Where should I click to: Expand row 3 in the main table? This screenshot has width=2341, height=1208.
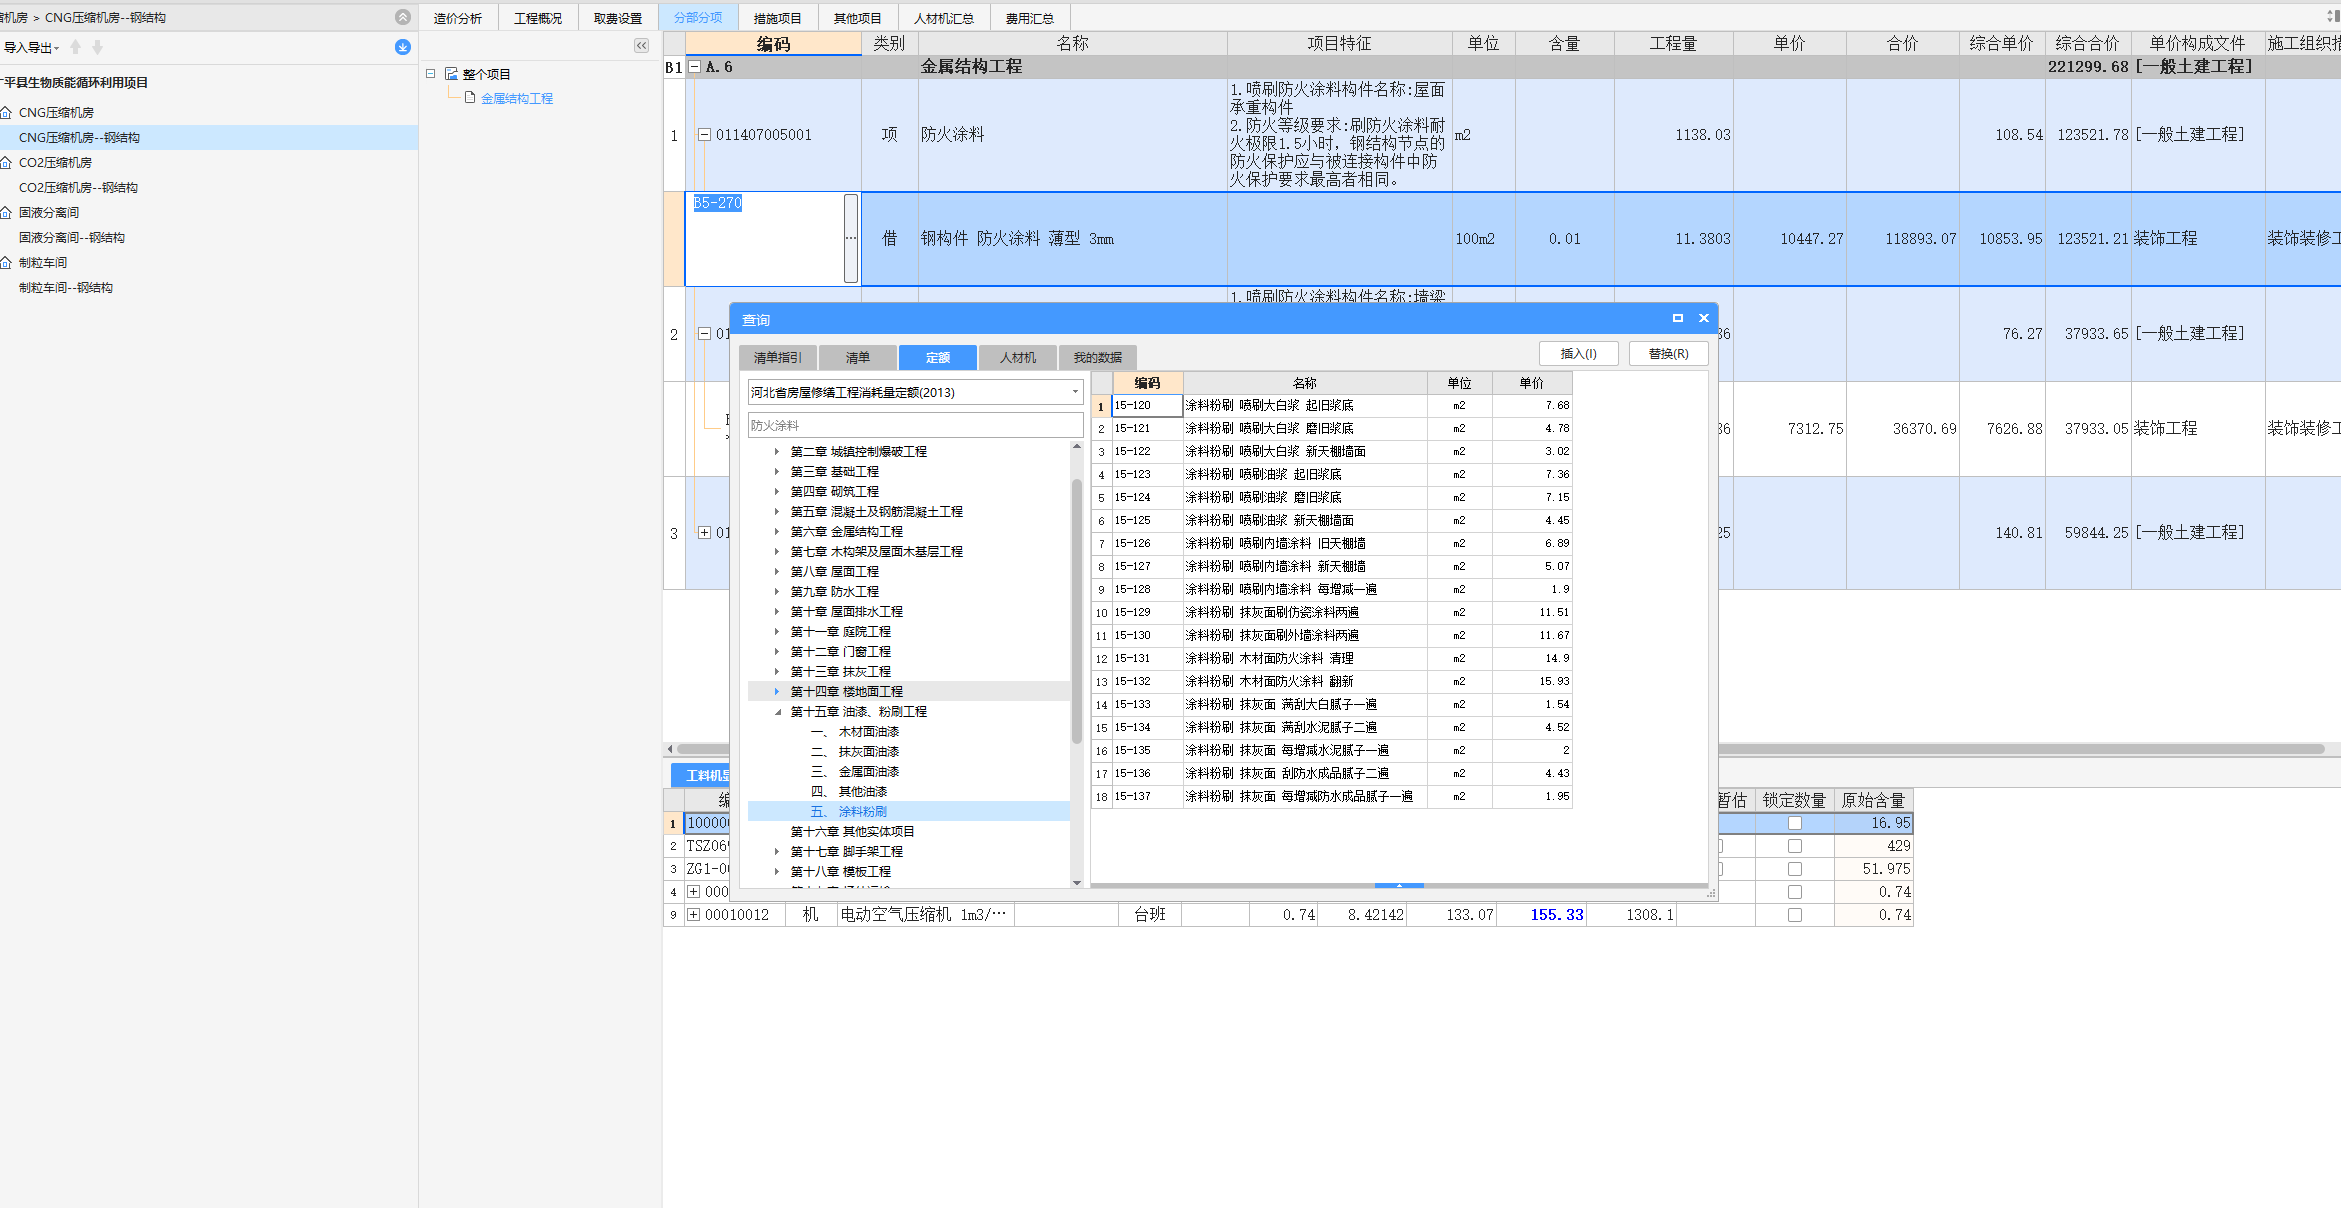pos(704,533)
